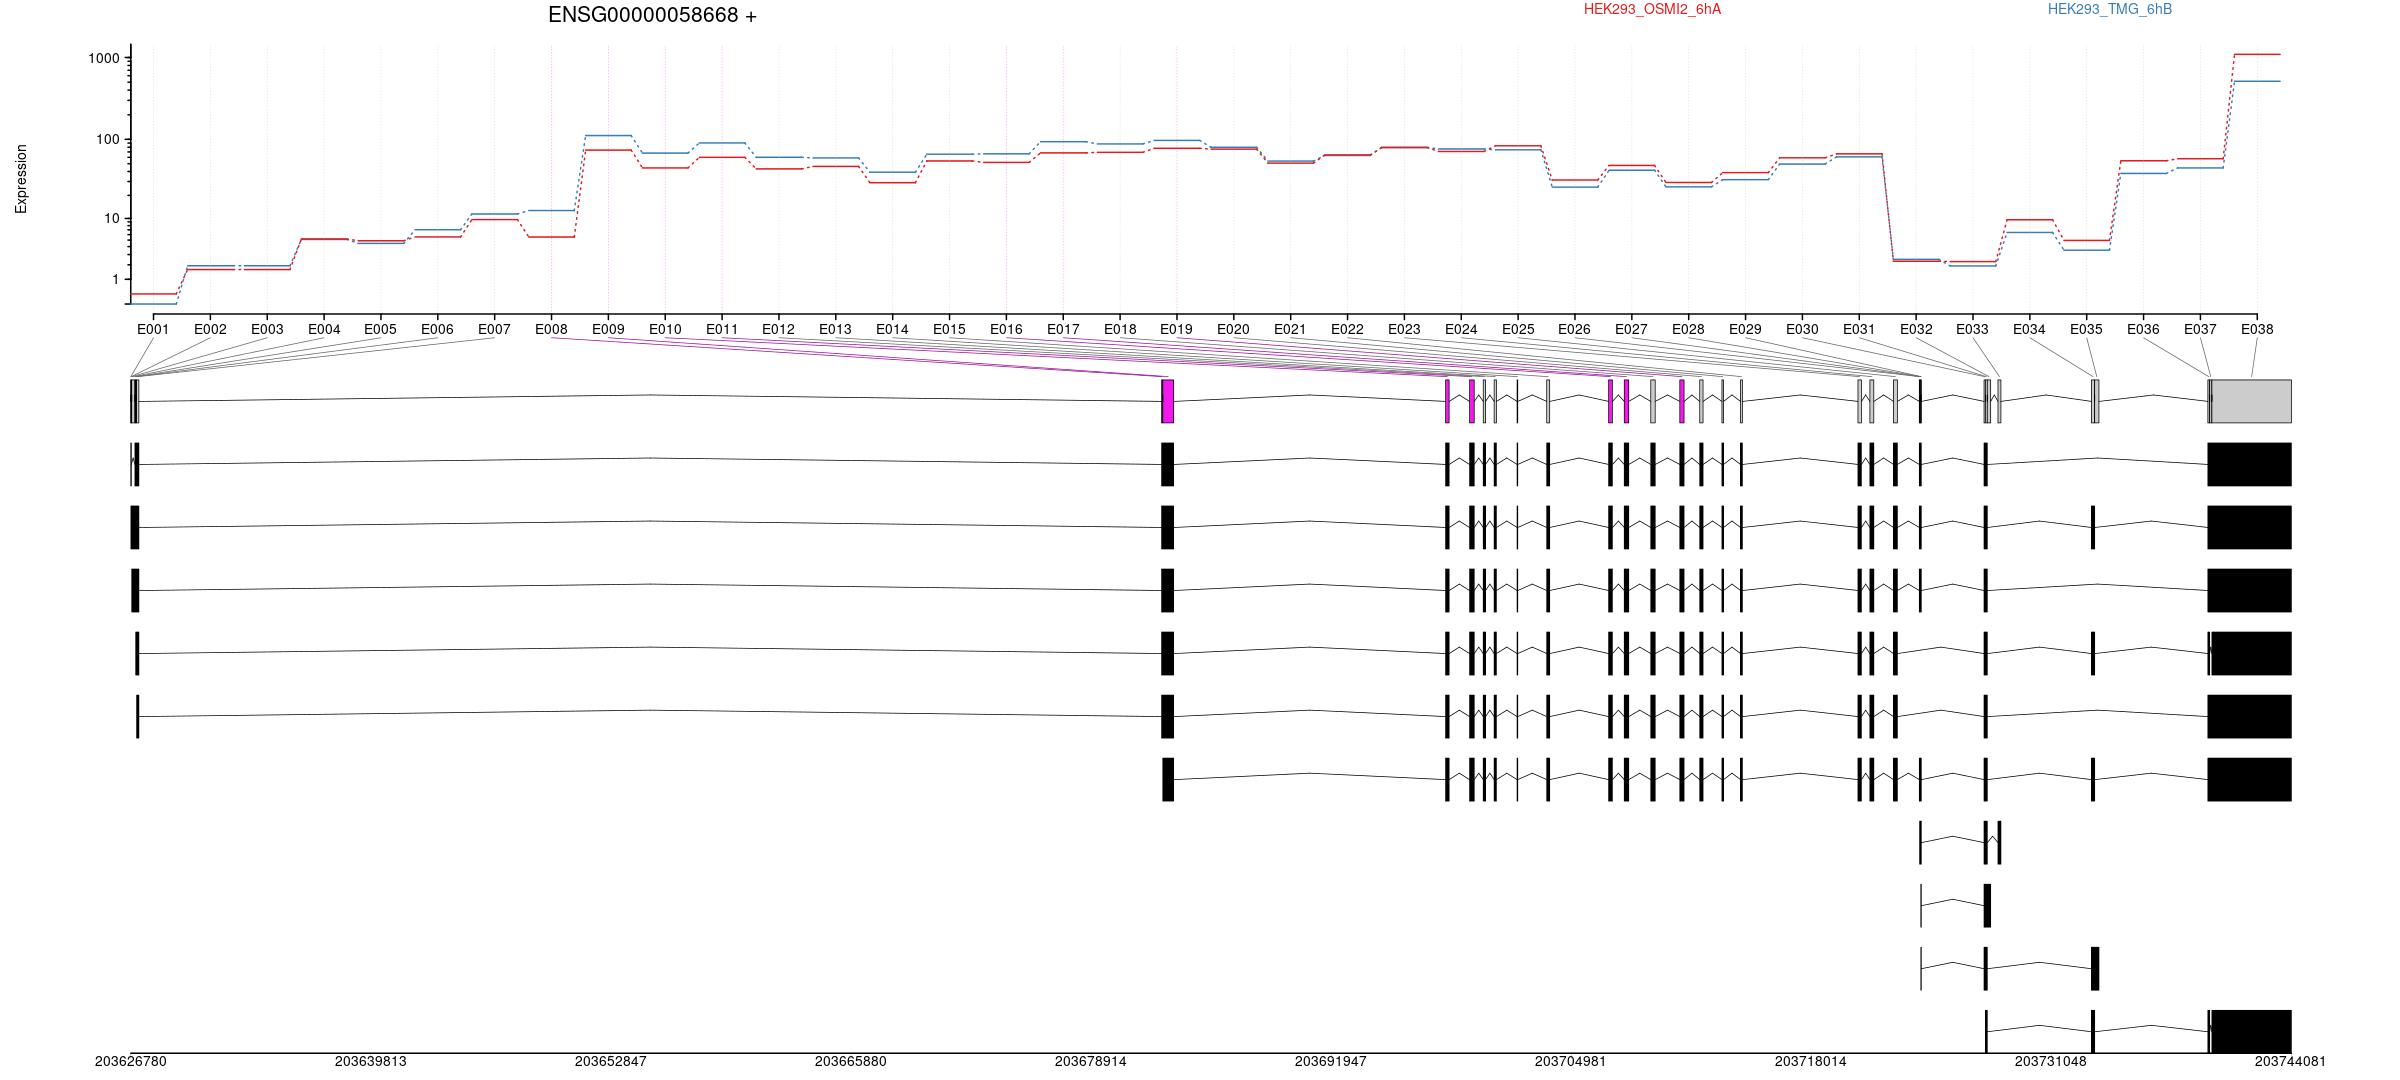Click exon label E026

[x=1574, y=329]
